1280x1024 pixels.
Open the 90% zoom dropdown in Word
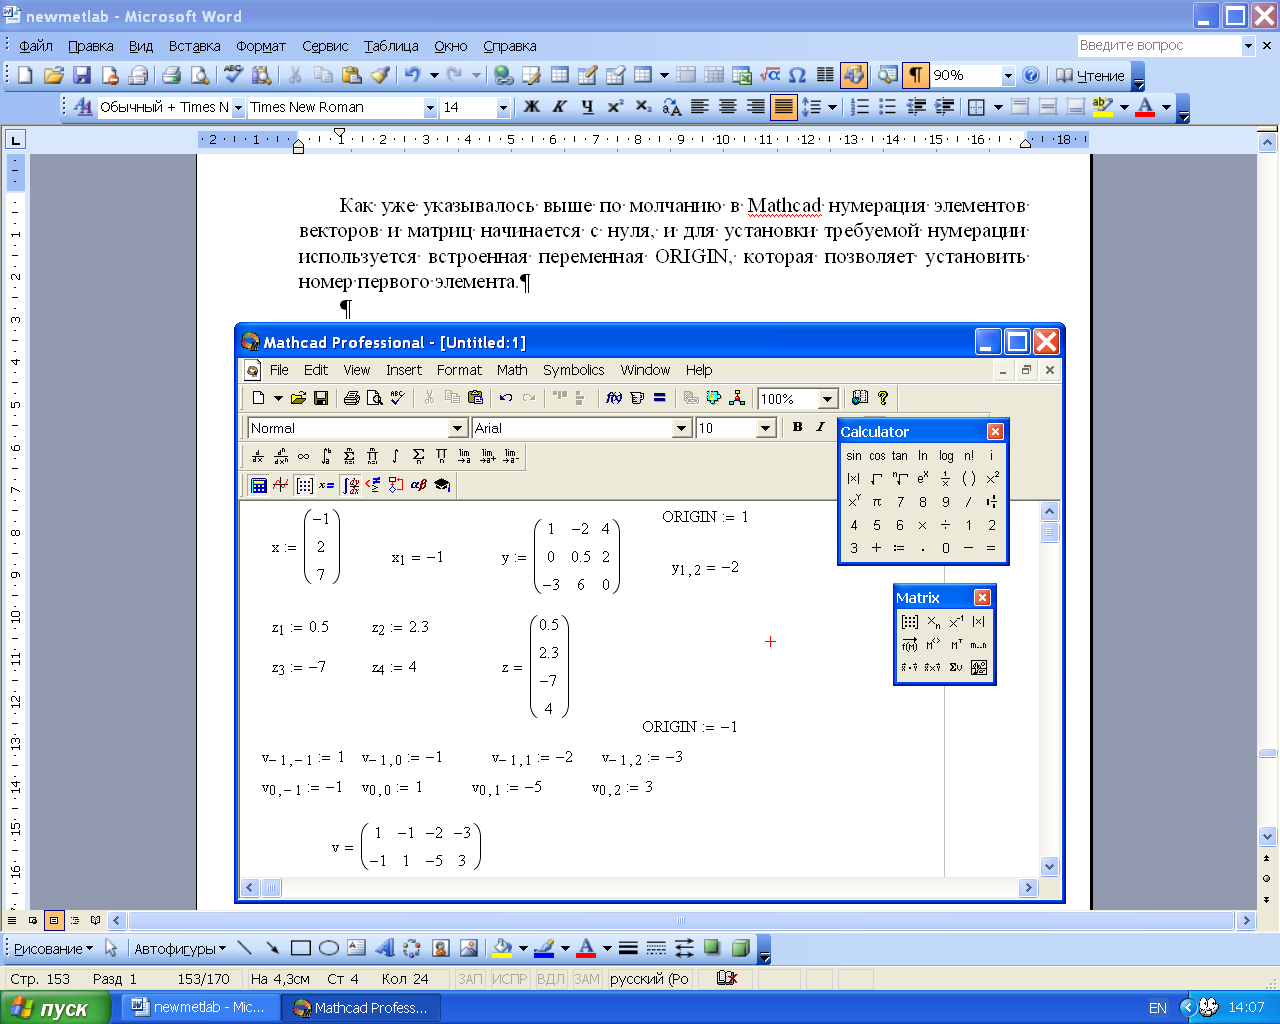click(x=1008, y=76)
